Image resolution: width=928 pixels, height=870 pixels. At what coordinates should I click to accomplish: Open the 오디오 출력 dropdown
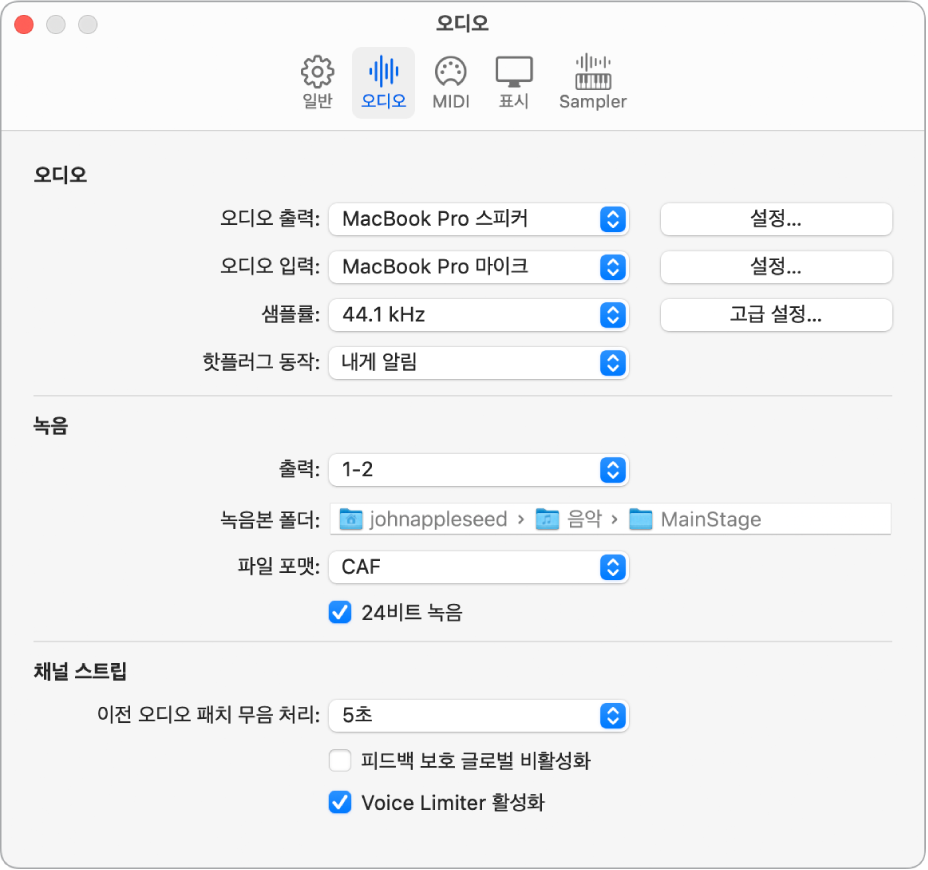coord(478,219)
